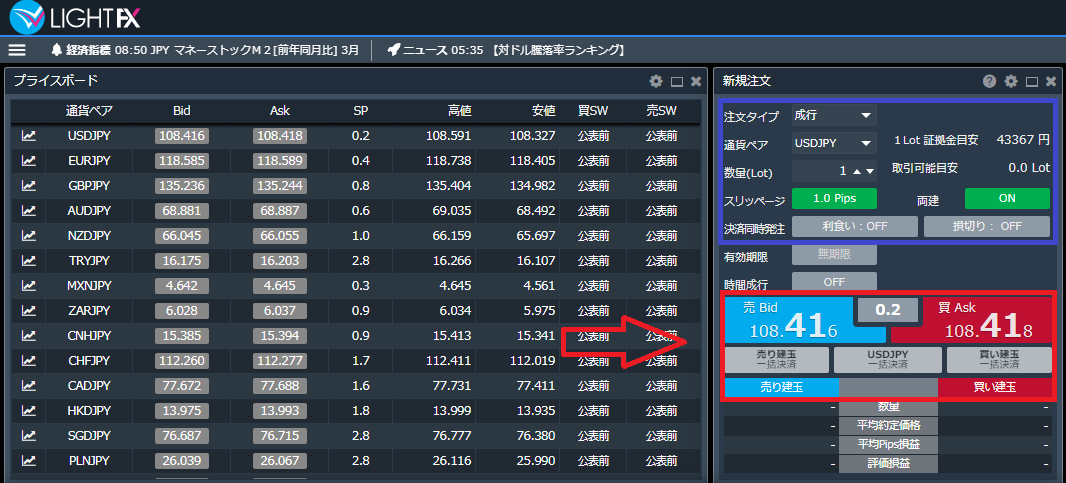Click GBPJPY Ask price 135.244

[280, 186]
